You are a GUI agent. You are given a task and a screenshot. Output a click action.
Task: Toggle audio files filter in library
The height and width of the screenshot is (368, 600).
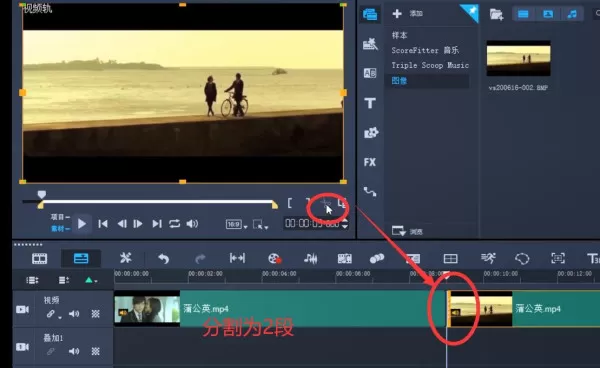pyautogui.click(x=572, y=15)
